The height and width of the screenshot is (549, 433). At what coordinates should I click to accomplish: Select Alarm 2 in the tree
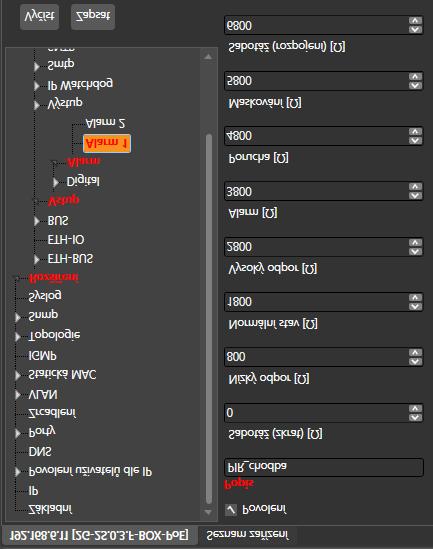[105, 123]
